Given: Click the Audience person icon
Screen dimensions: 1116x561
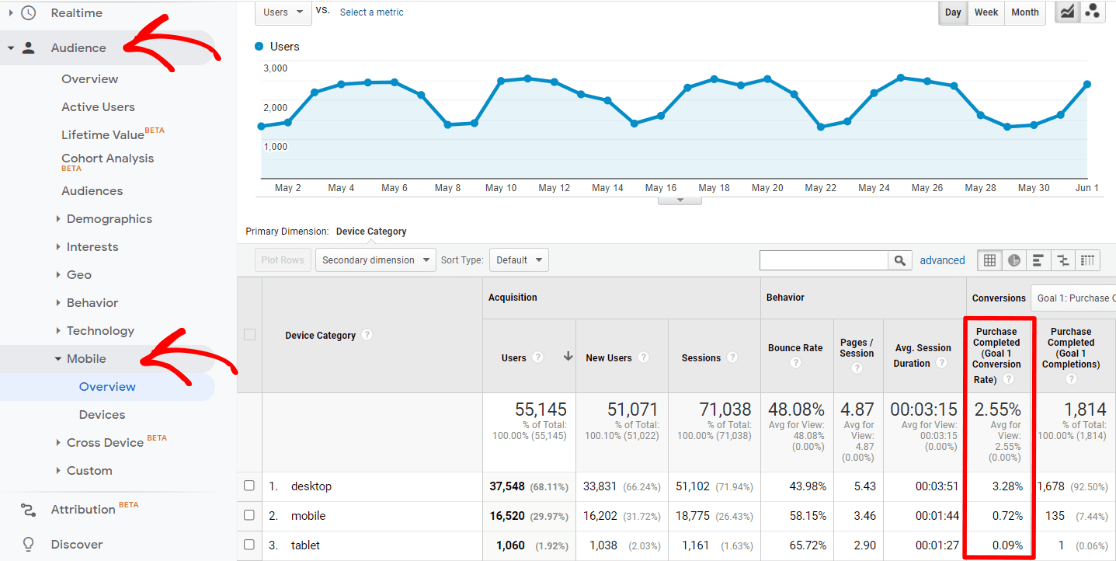Looking at the screenshot, I should [28, 48].
